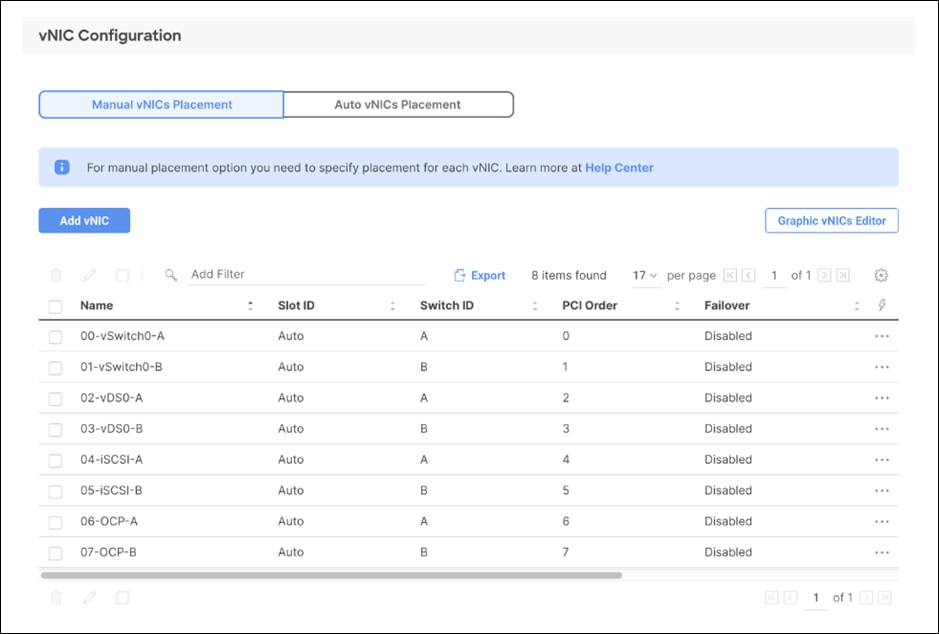Image resolution: width=939 pixels, height=634 pixels.
Task: Open actions menu for 06-OCP-A row
Action: (882, 521)
